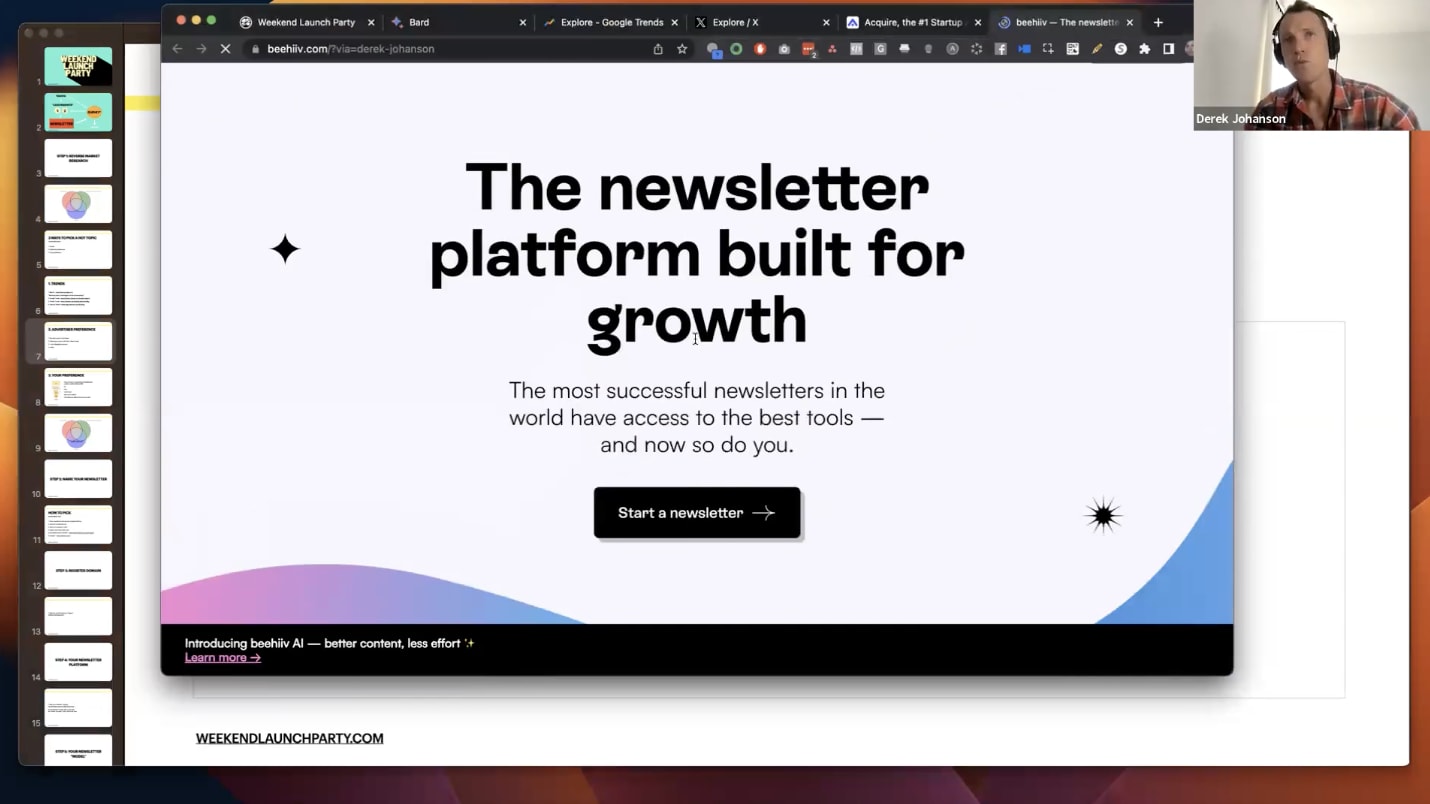
Task: Click the Derek Johanson video tile
Action: click(x=1311, y=65)
